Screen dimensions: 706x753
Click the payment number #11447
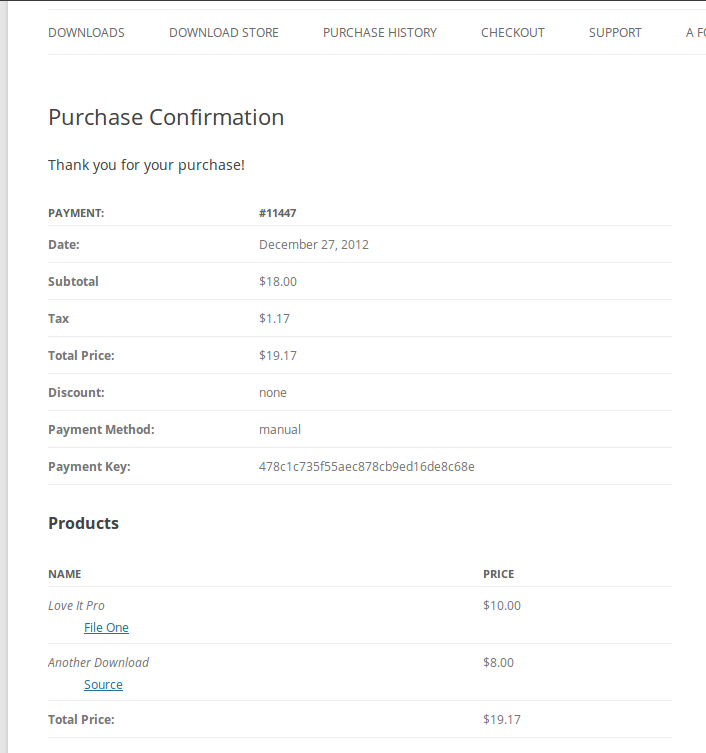[x=278, y=213]
